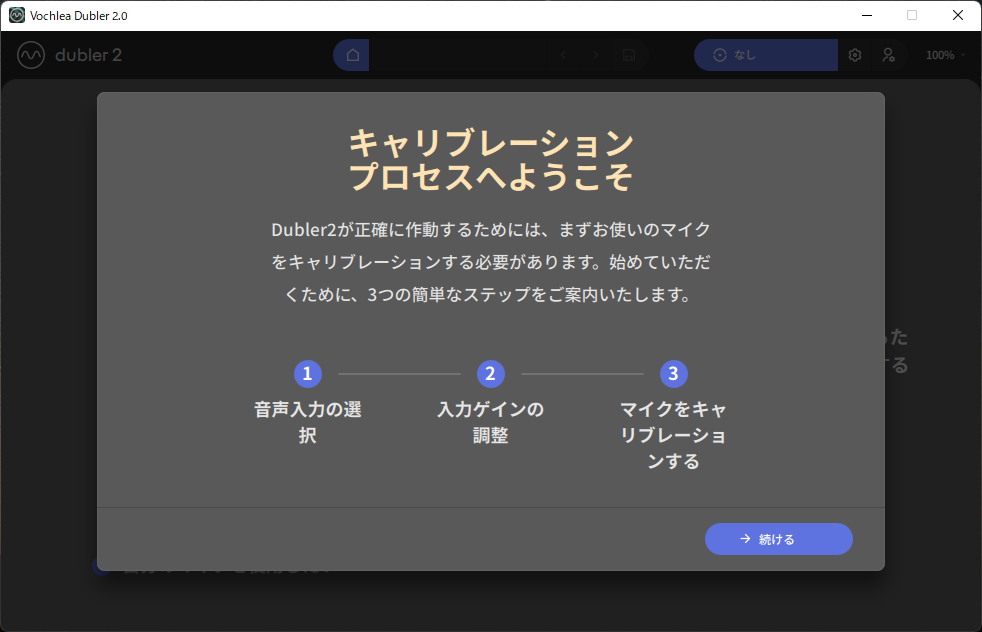Image resolution: width=982 pixels, height=632 pixels.
Task: Click the 入力ゲインの調整 step label
Action: click(x=490, y=422)
